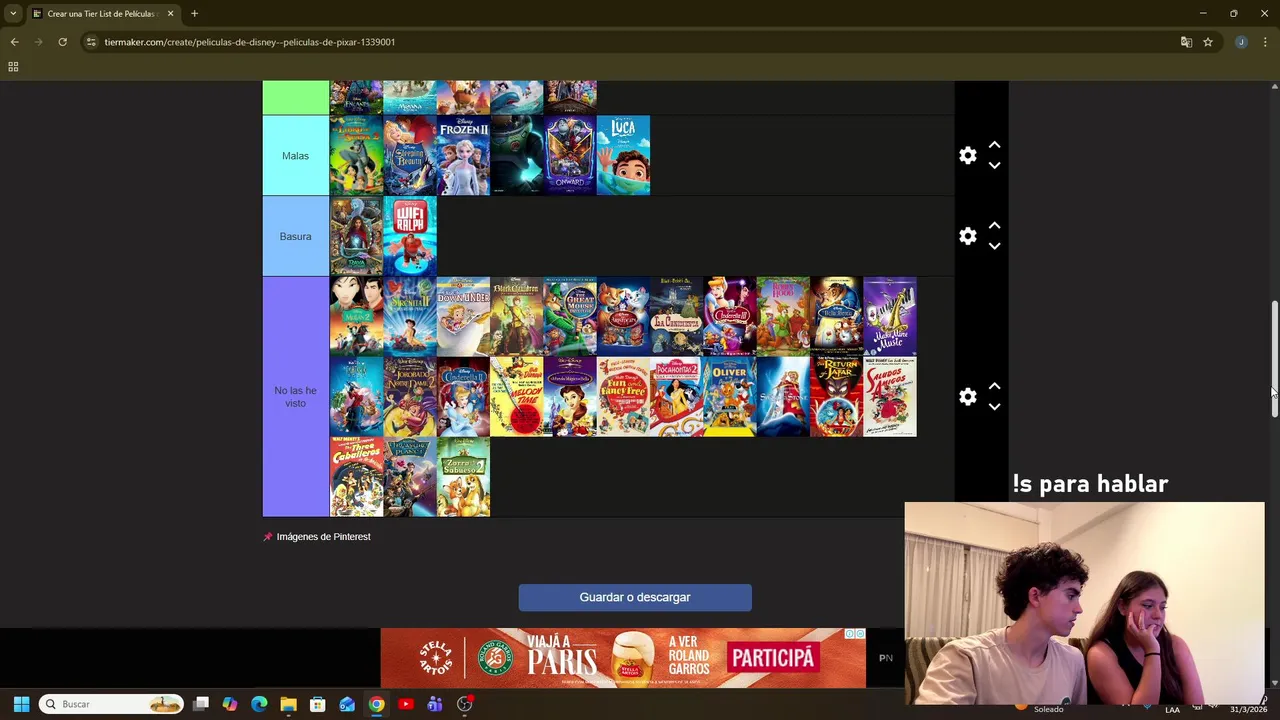Image resolution: width=1280 pixels, height=720 pixels.
Task: Select the Wifi Ralph poster
Action: [x=410, y=236]
